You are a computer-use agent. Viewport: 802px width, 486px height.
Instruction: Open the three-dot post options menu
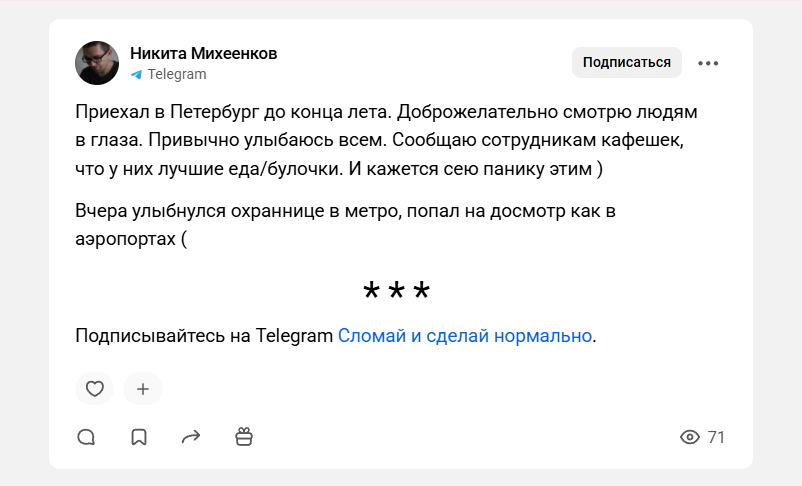(708, 63)
